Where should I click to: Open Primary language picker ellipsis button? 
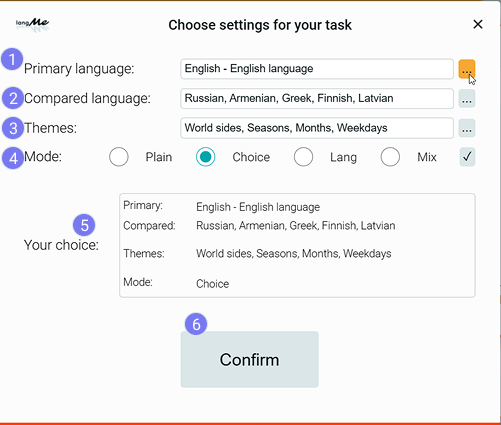467,69
